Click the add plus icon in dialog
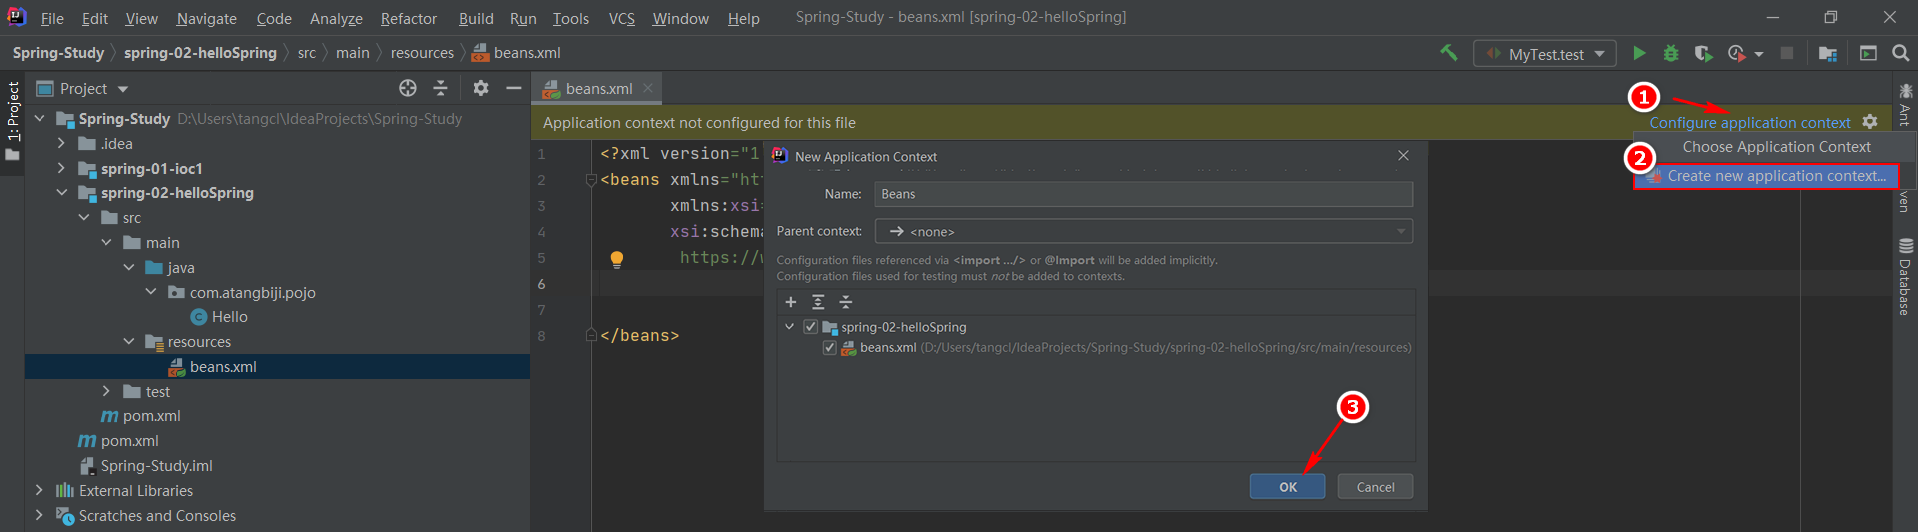1918x532 pixels. click(791, 302)
